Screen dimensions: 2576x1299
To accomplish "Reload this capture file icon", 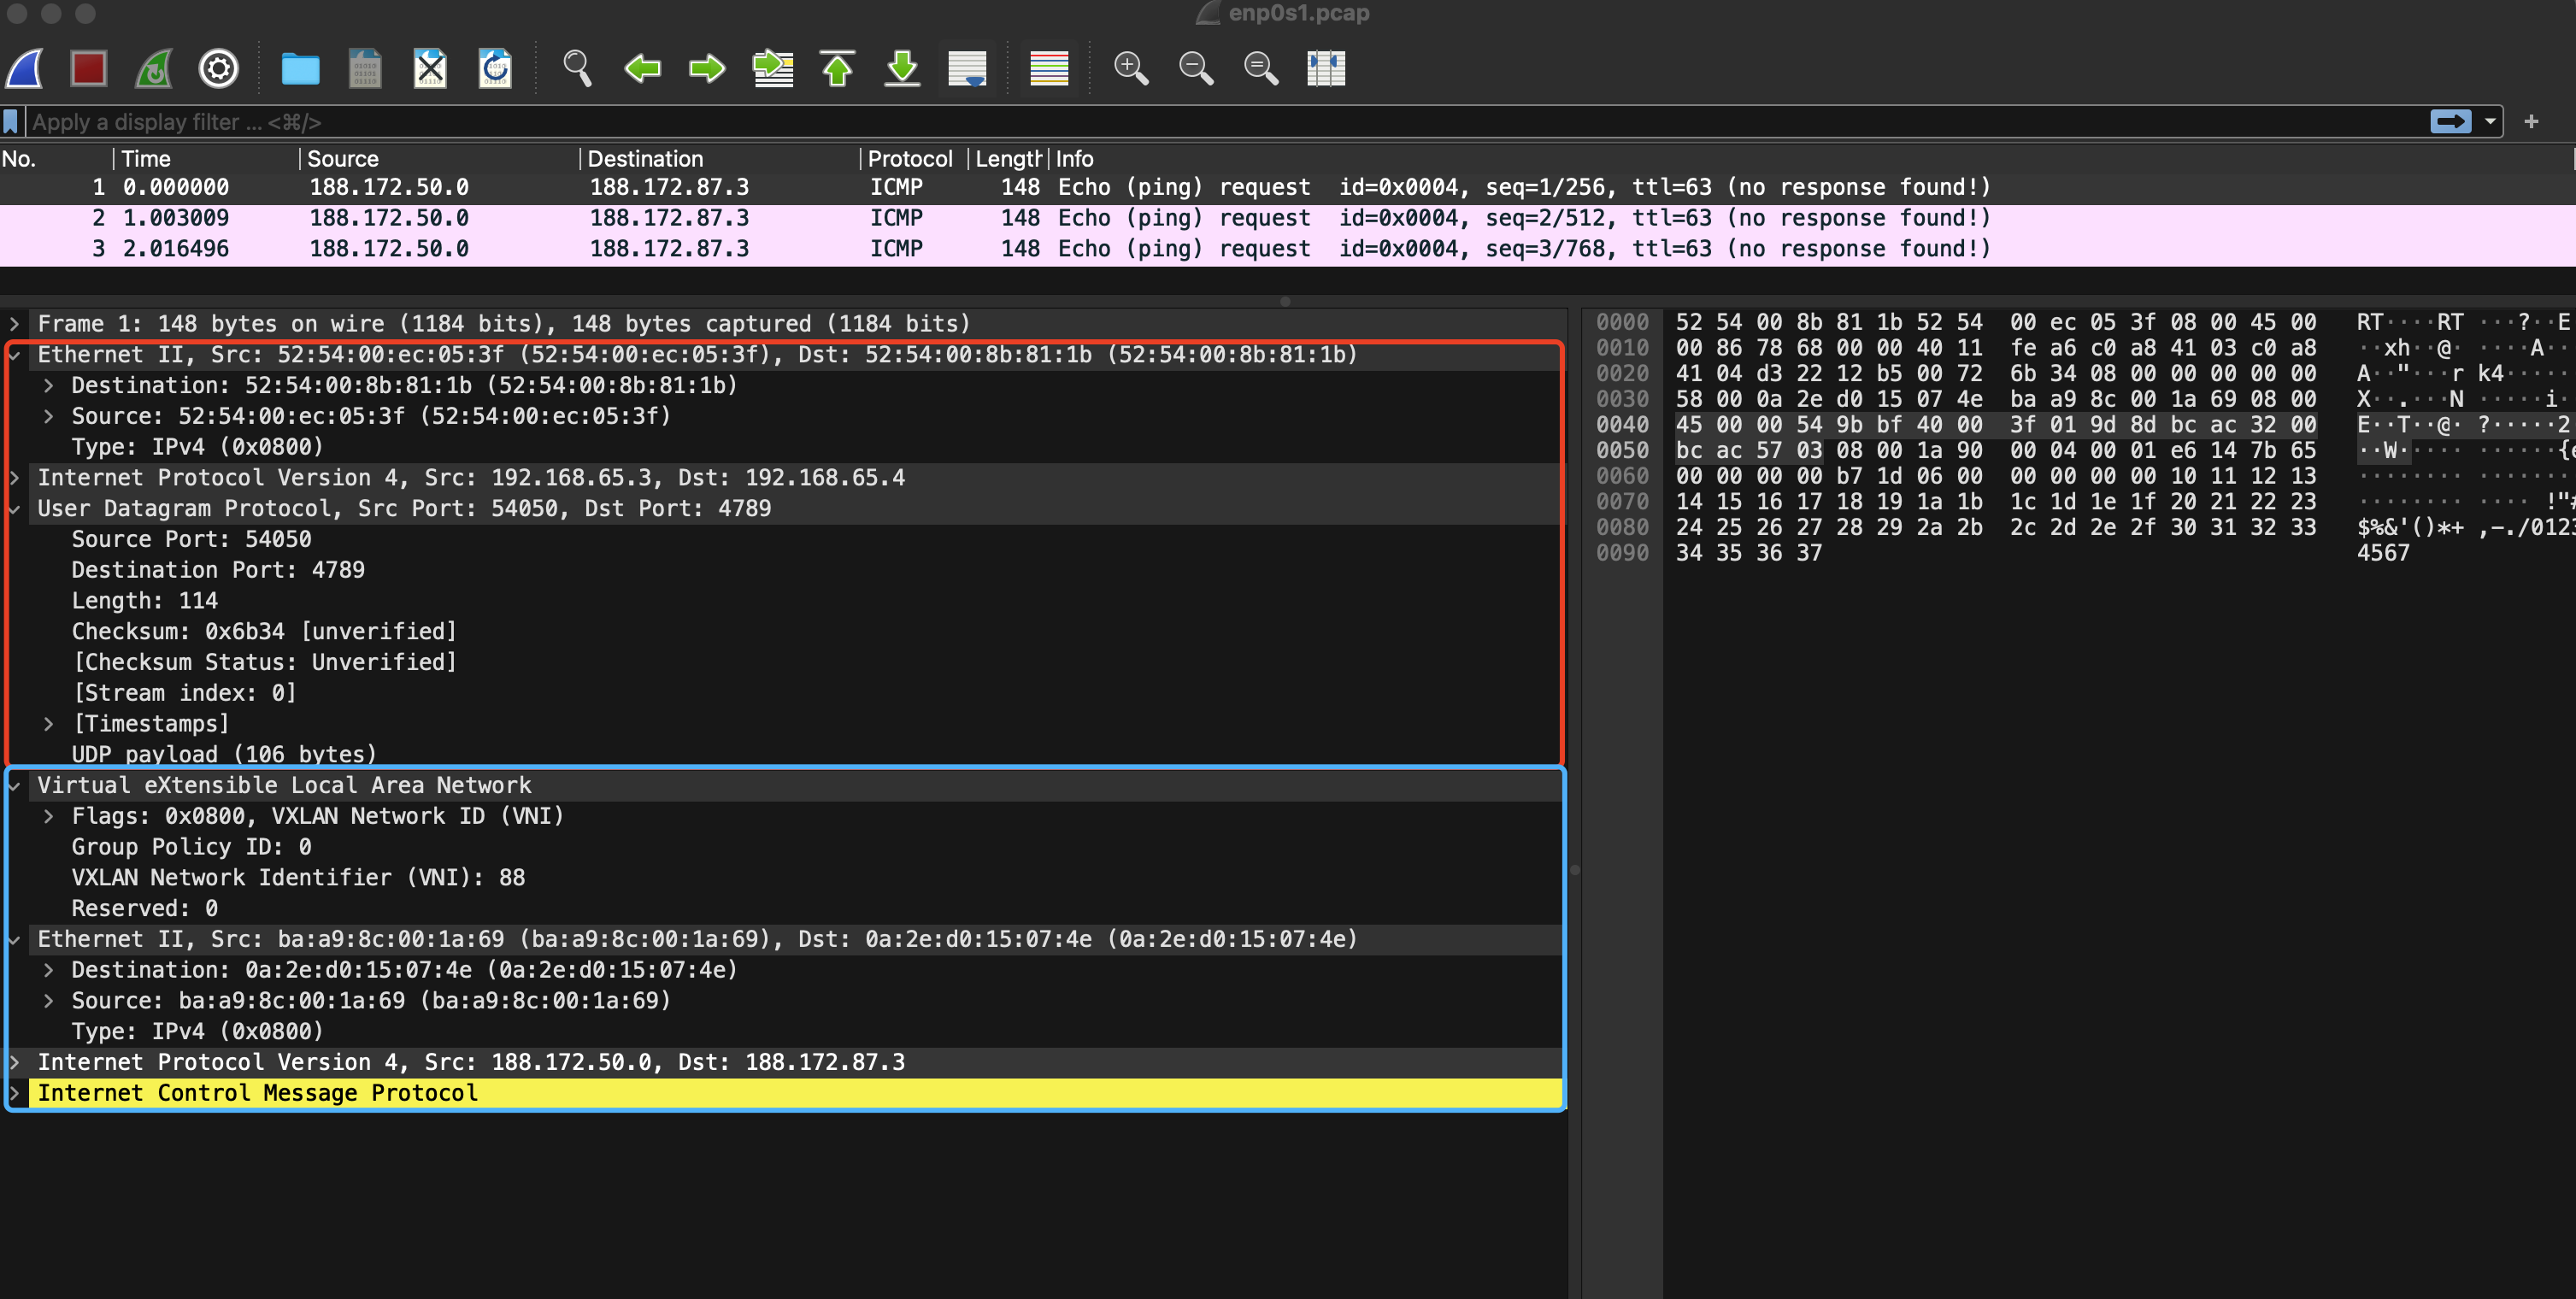I will click(x=495, y=68).
